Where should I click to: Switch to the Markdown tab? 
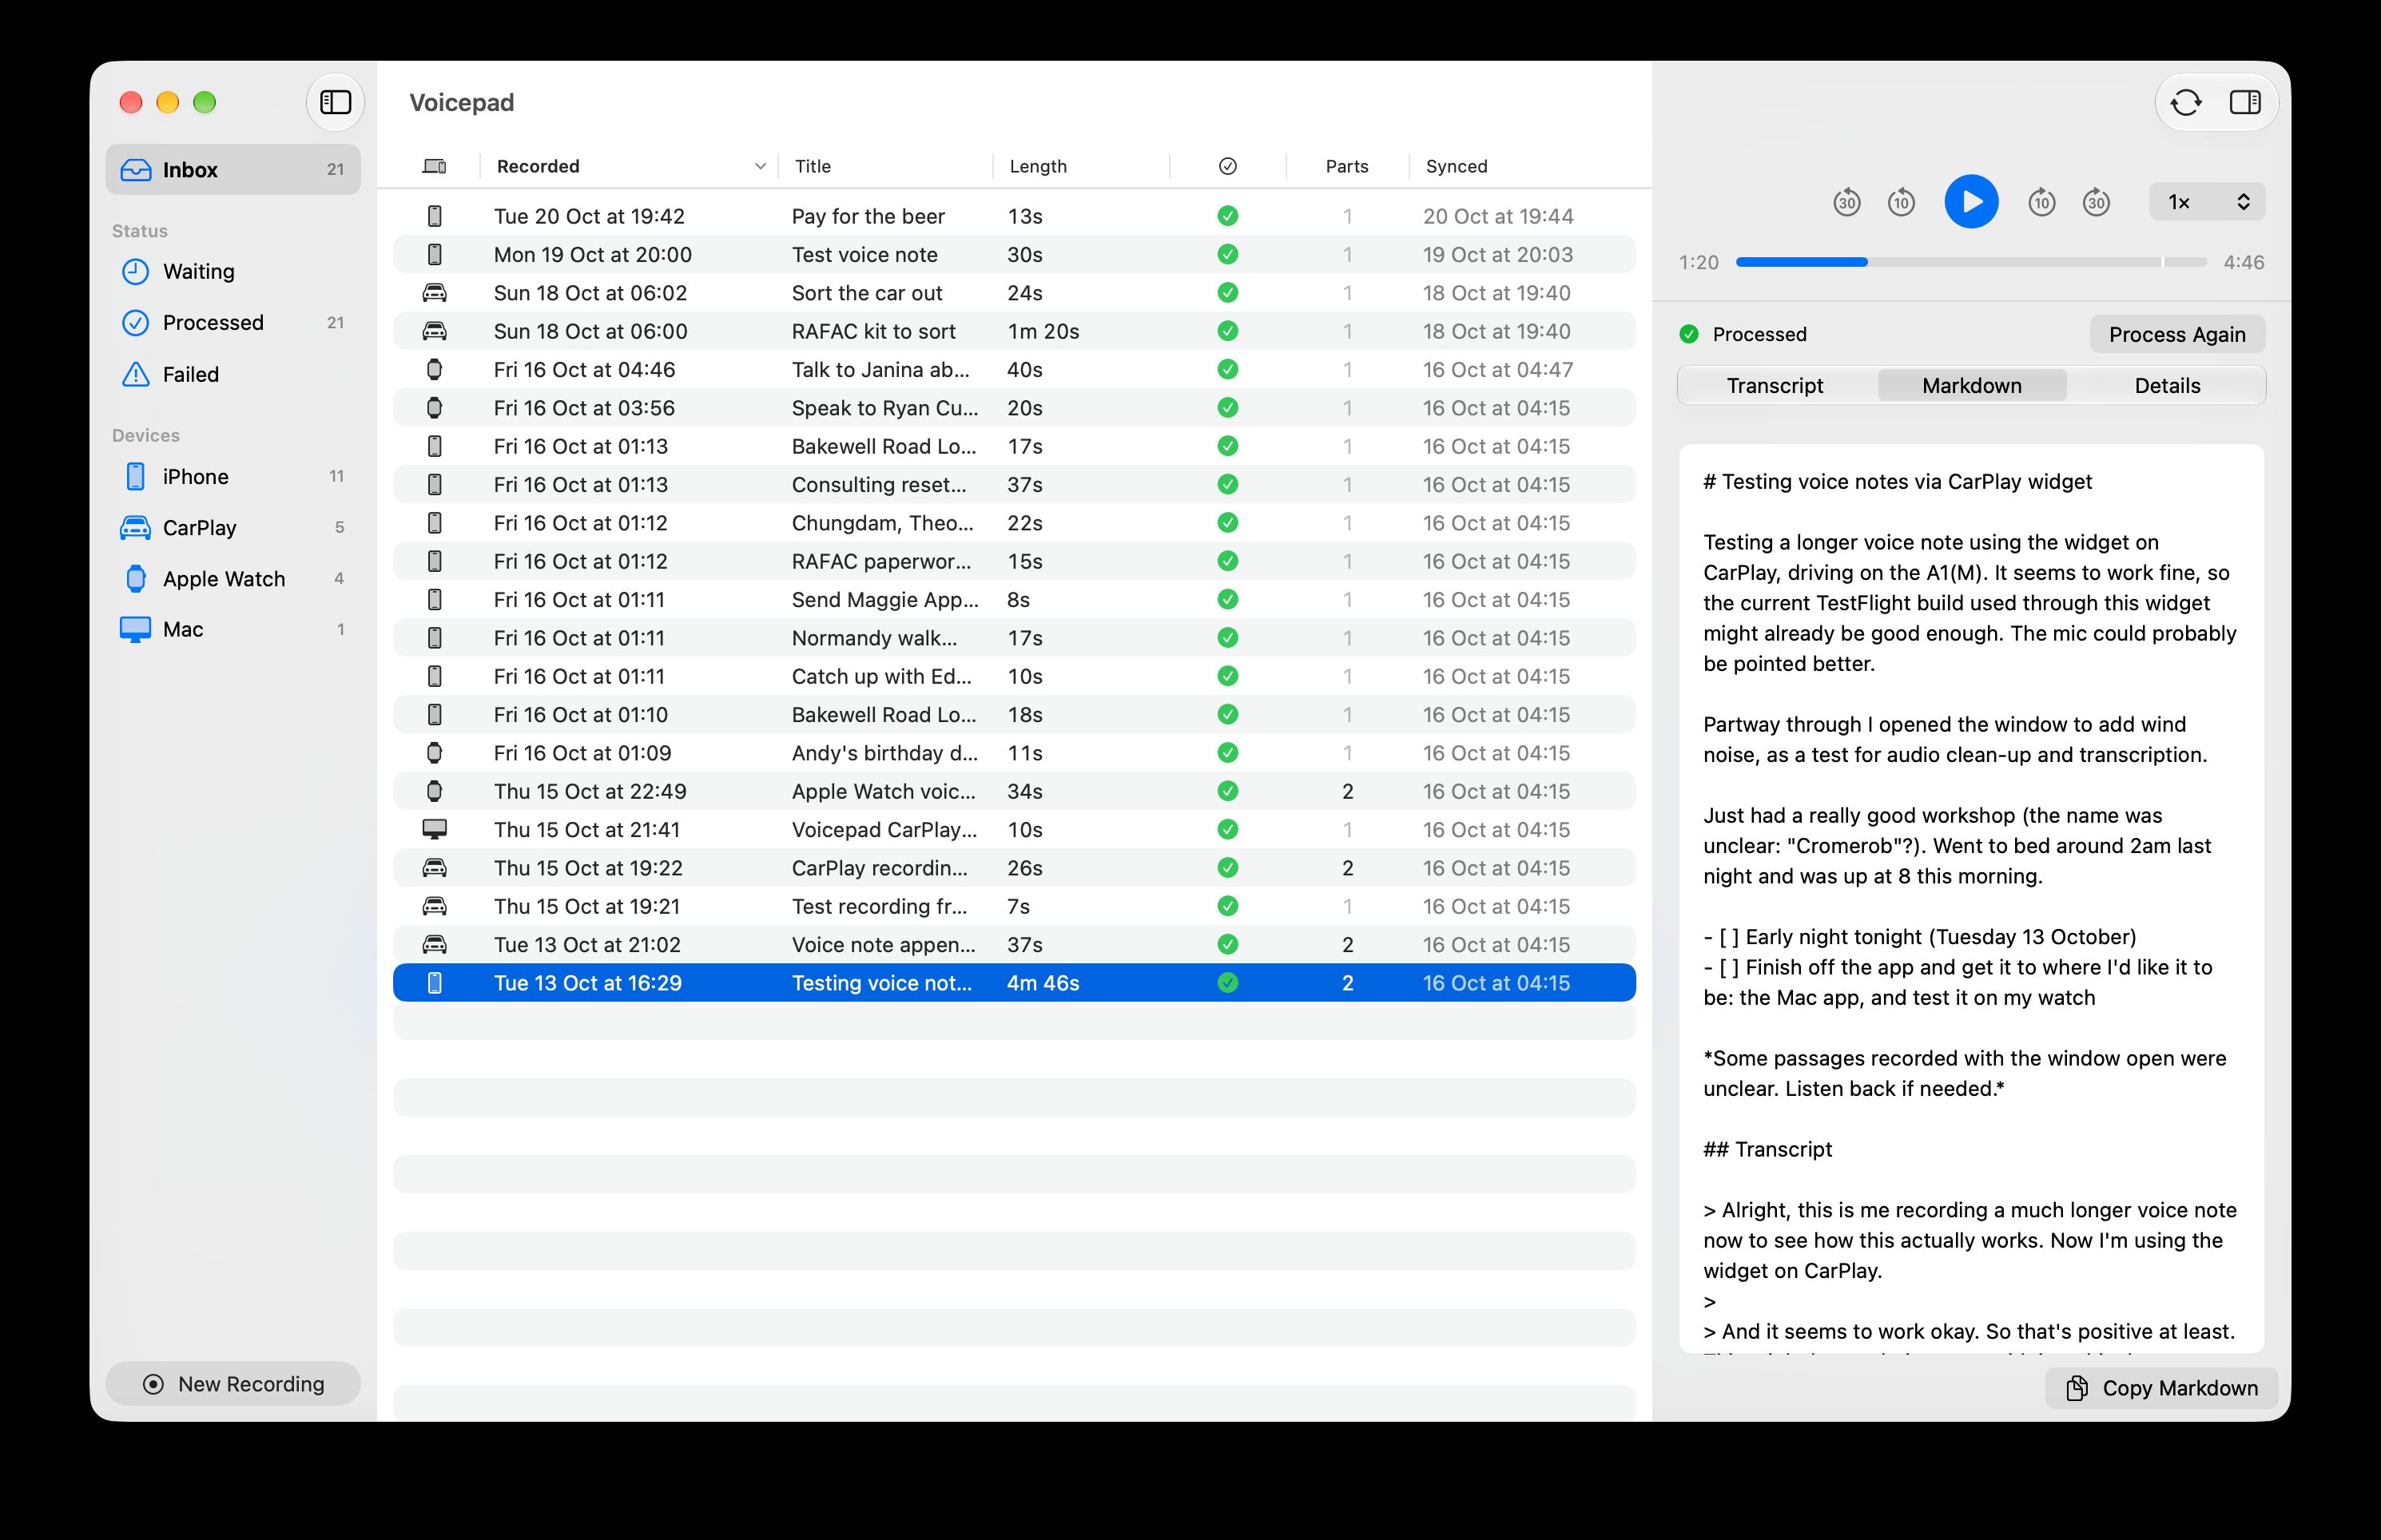point(1972,386)
